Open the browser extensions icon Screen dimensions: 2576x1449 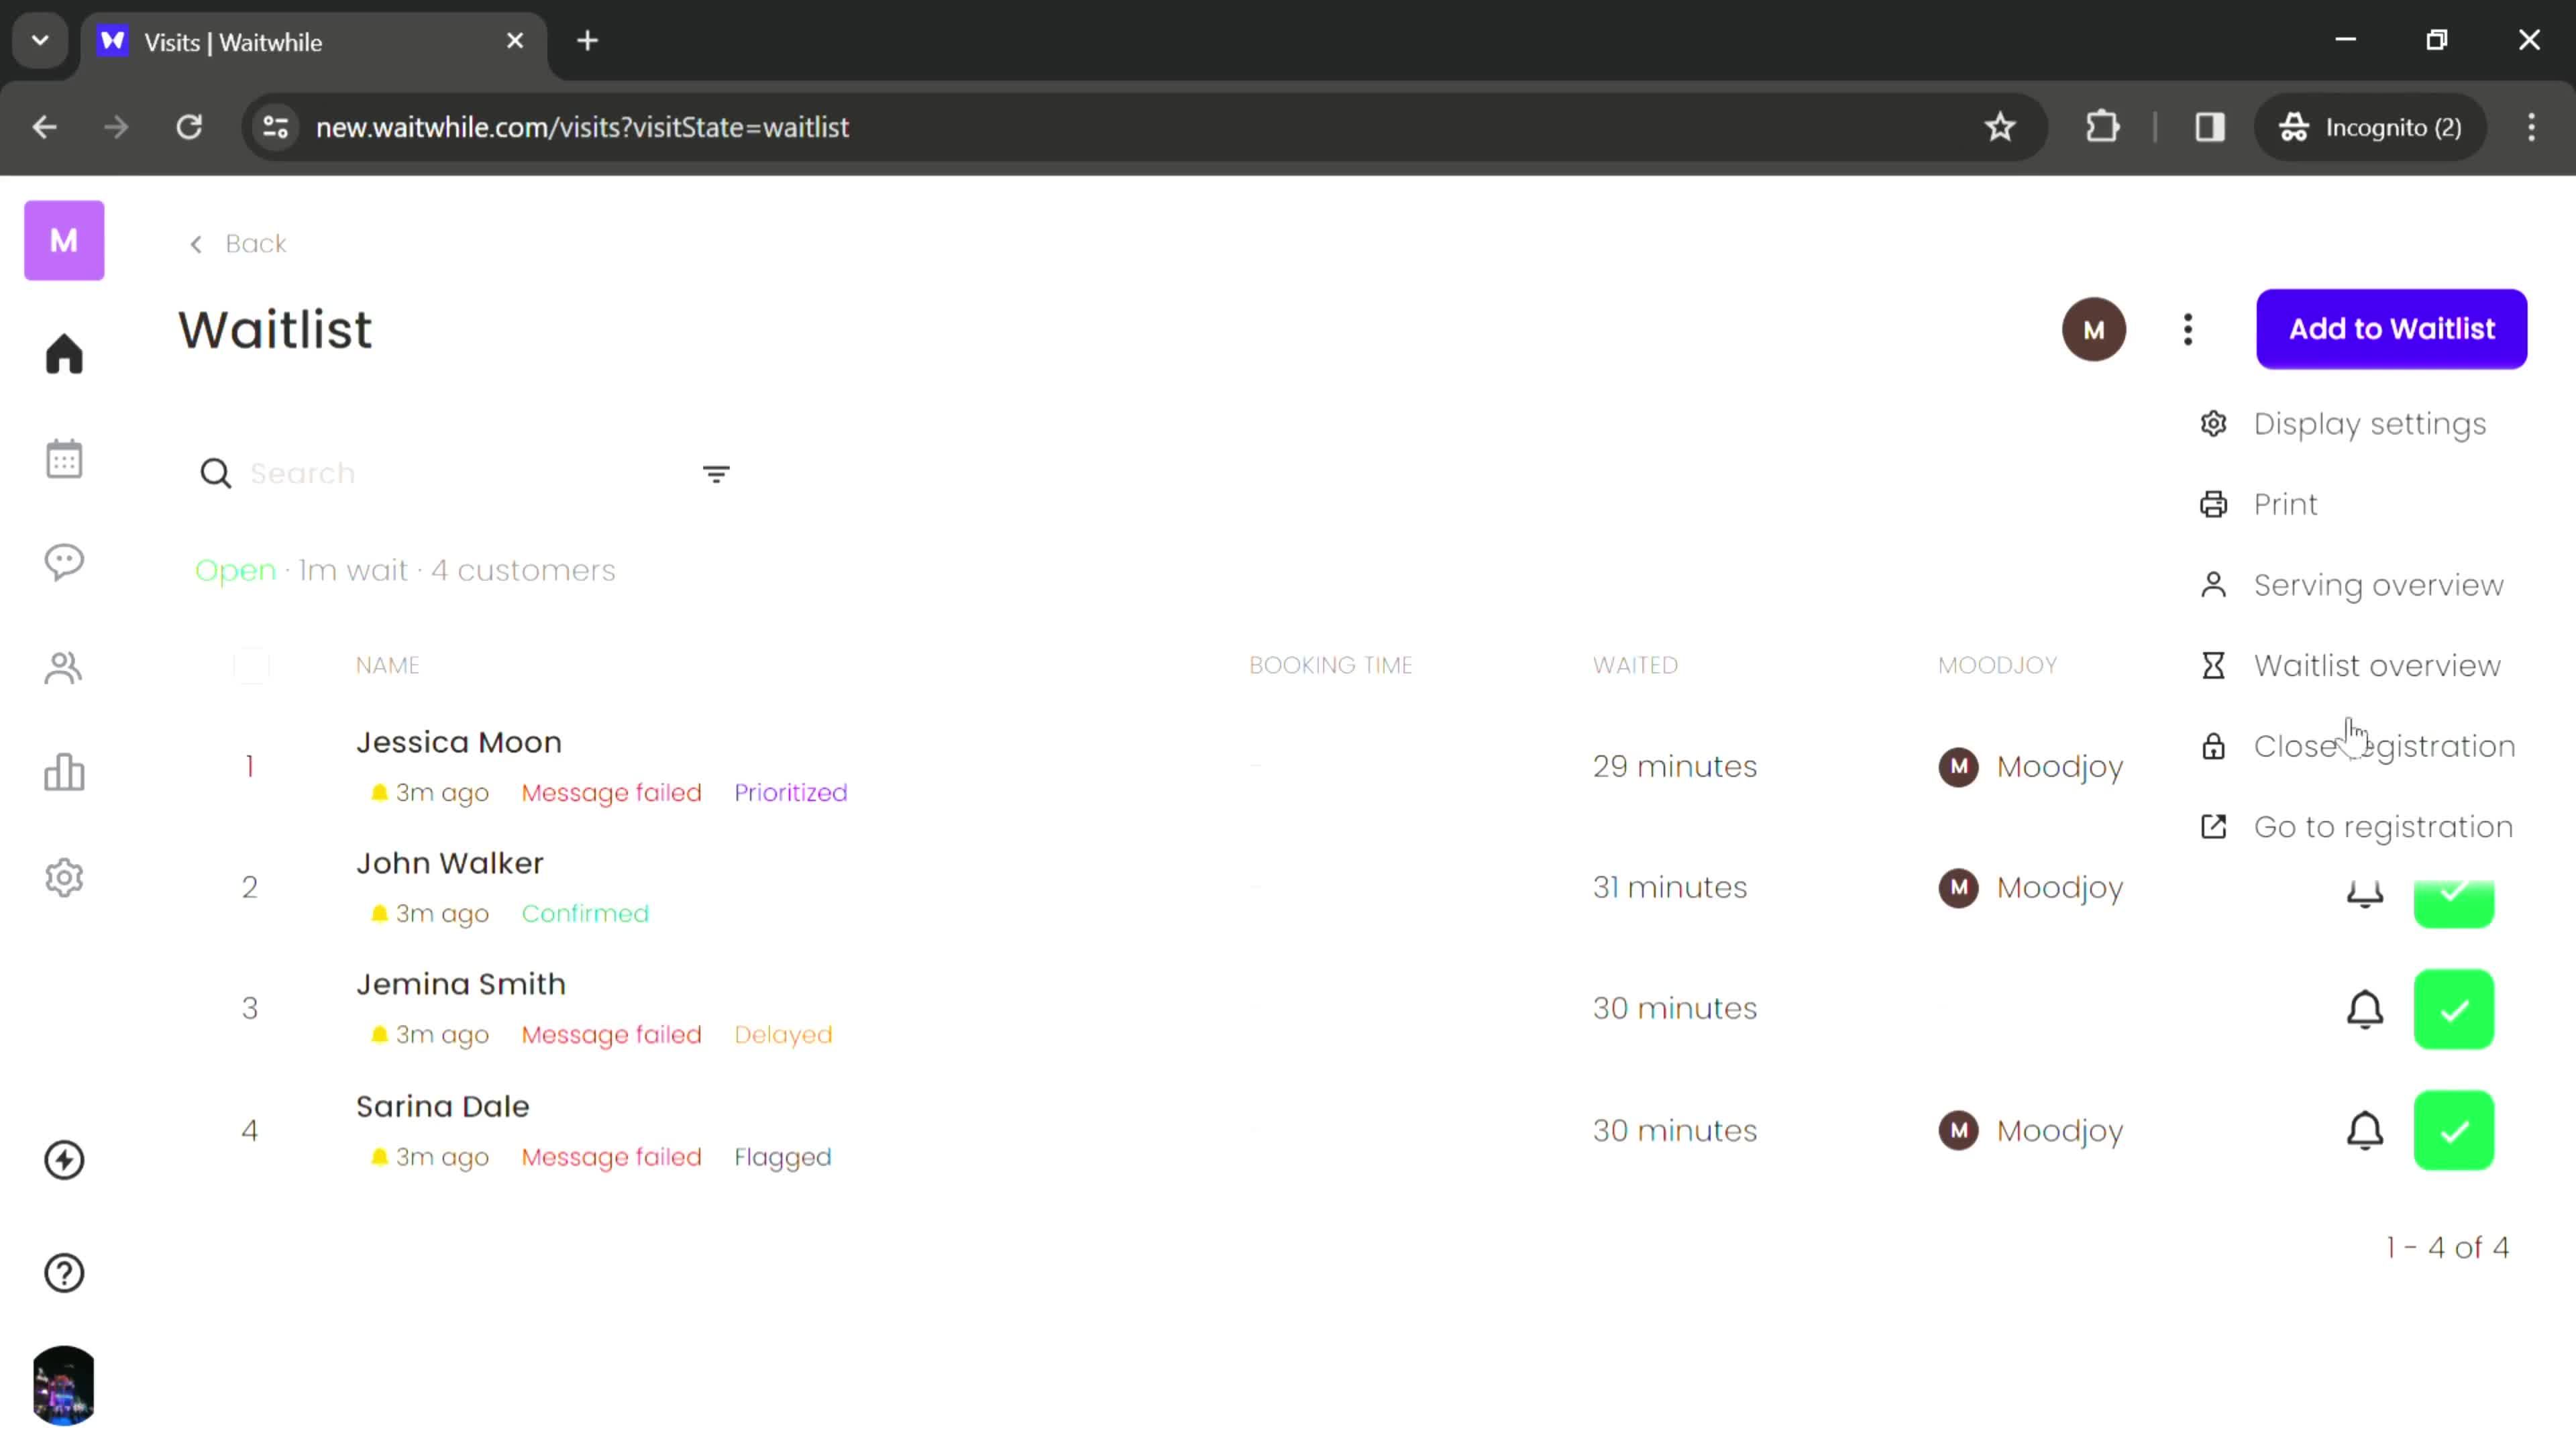click(2103, 127)
